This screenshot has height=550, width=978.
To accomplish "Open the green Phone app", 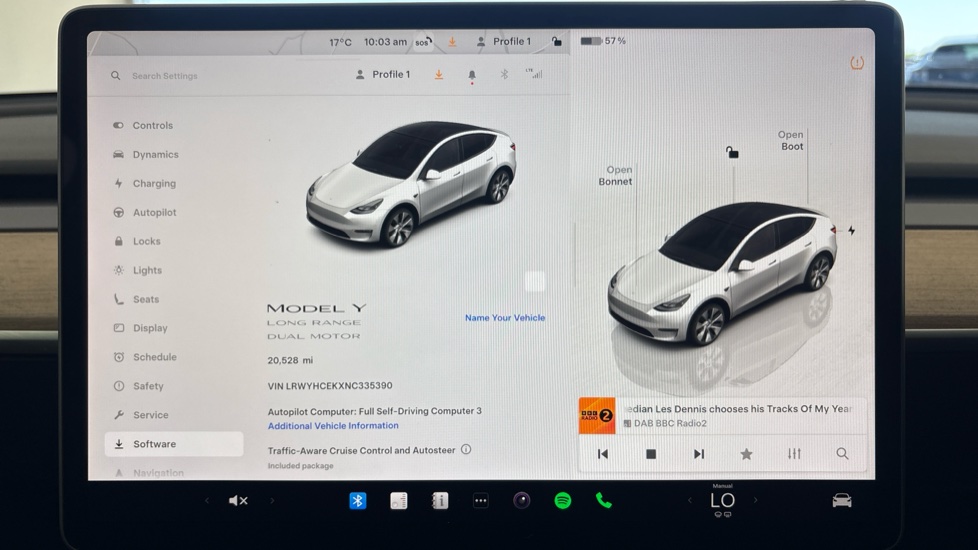I will [x=603, y=501].
